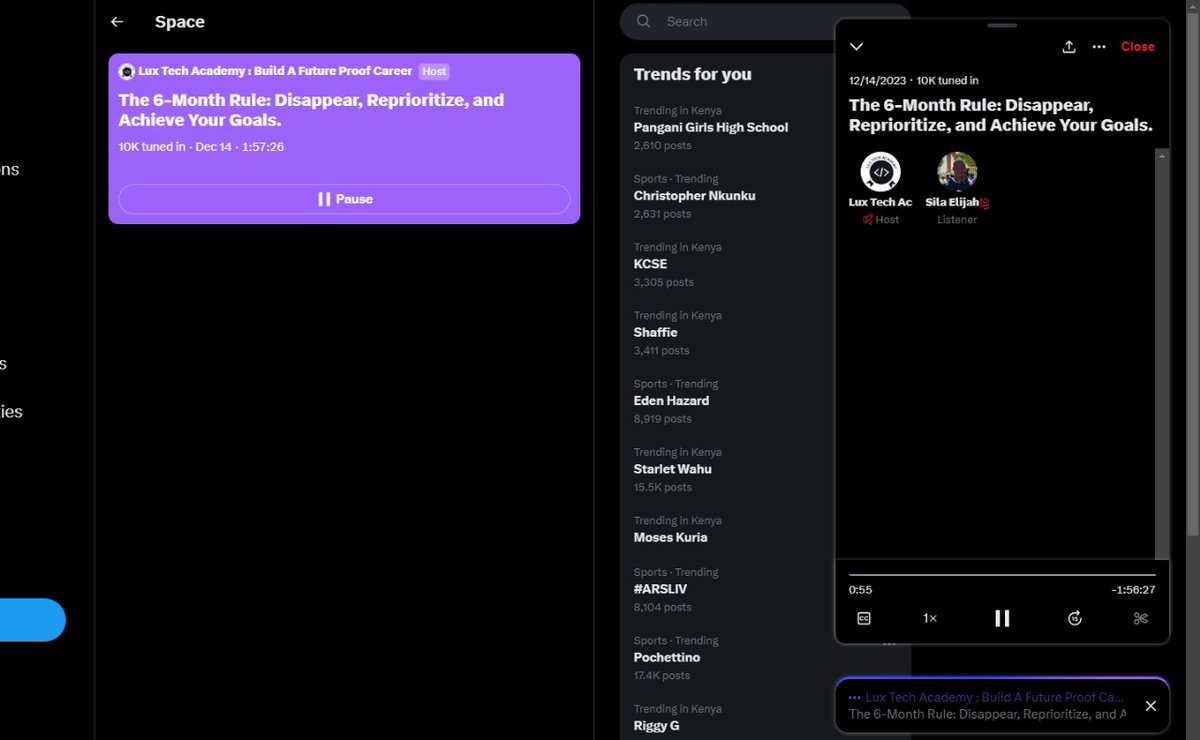The width and height of the screenshot is (1200, 740).
Task: Click the search magnifier icon
Action: tap(644, 21)
